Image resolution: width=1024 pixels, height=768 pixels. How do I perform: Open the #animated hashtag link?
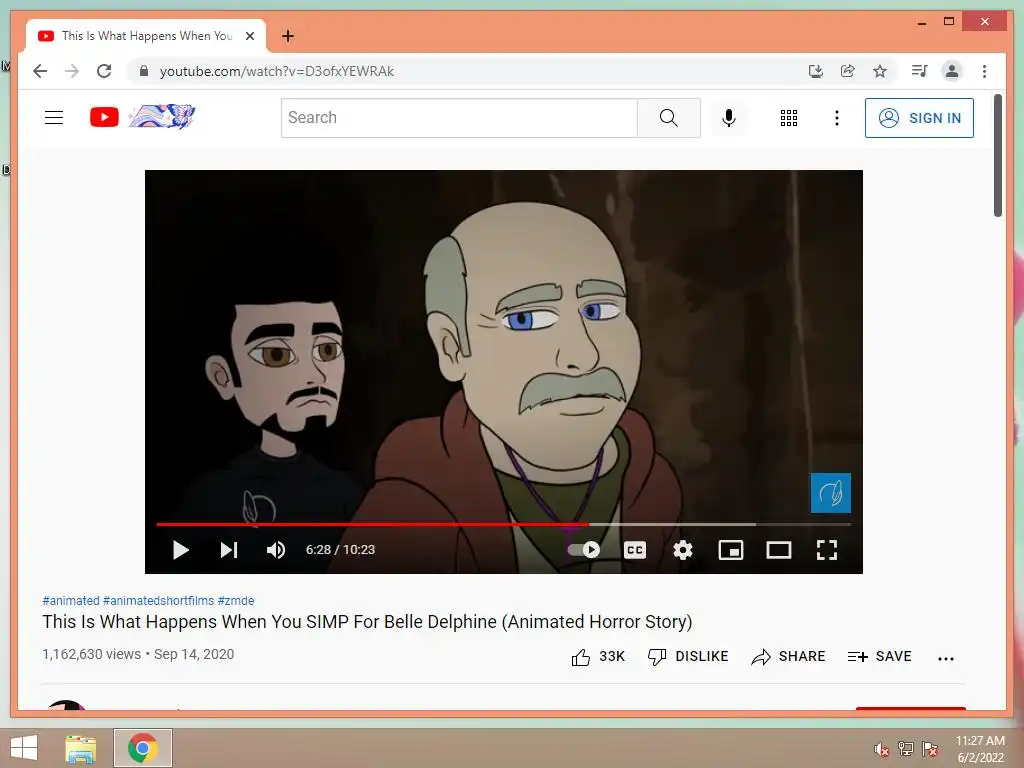point(71,600)
